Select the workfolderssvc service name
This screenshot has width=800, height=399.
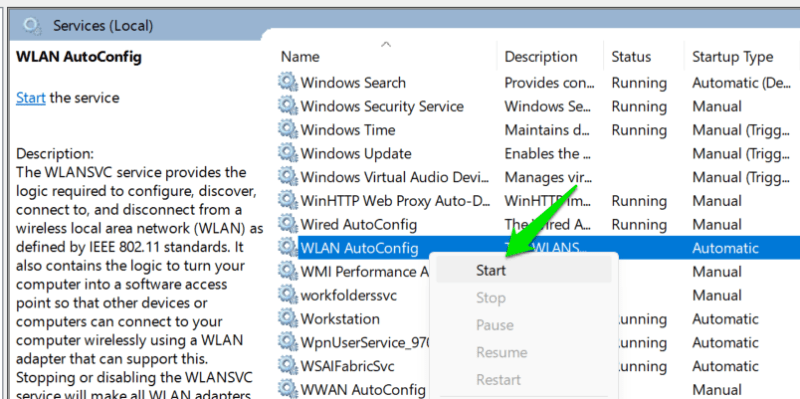(x=348, y=295)
